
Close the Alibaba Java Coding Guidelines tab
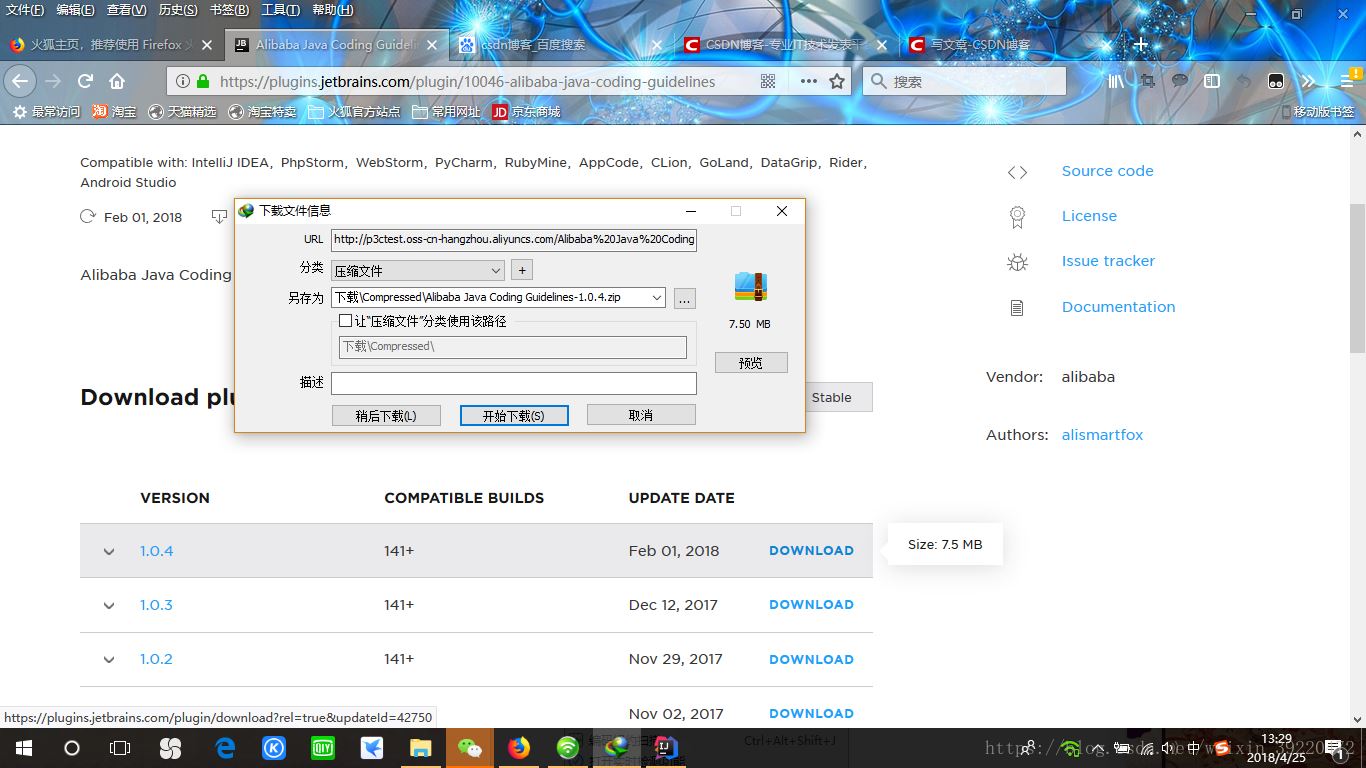click(432, 45)
